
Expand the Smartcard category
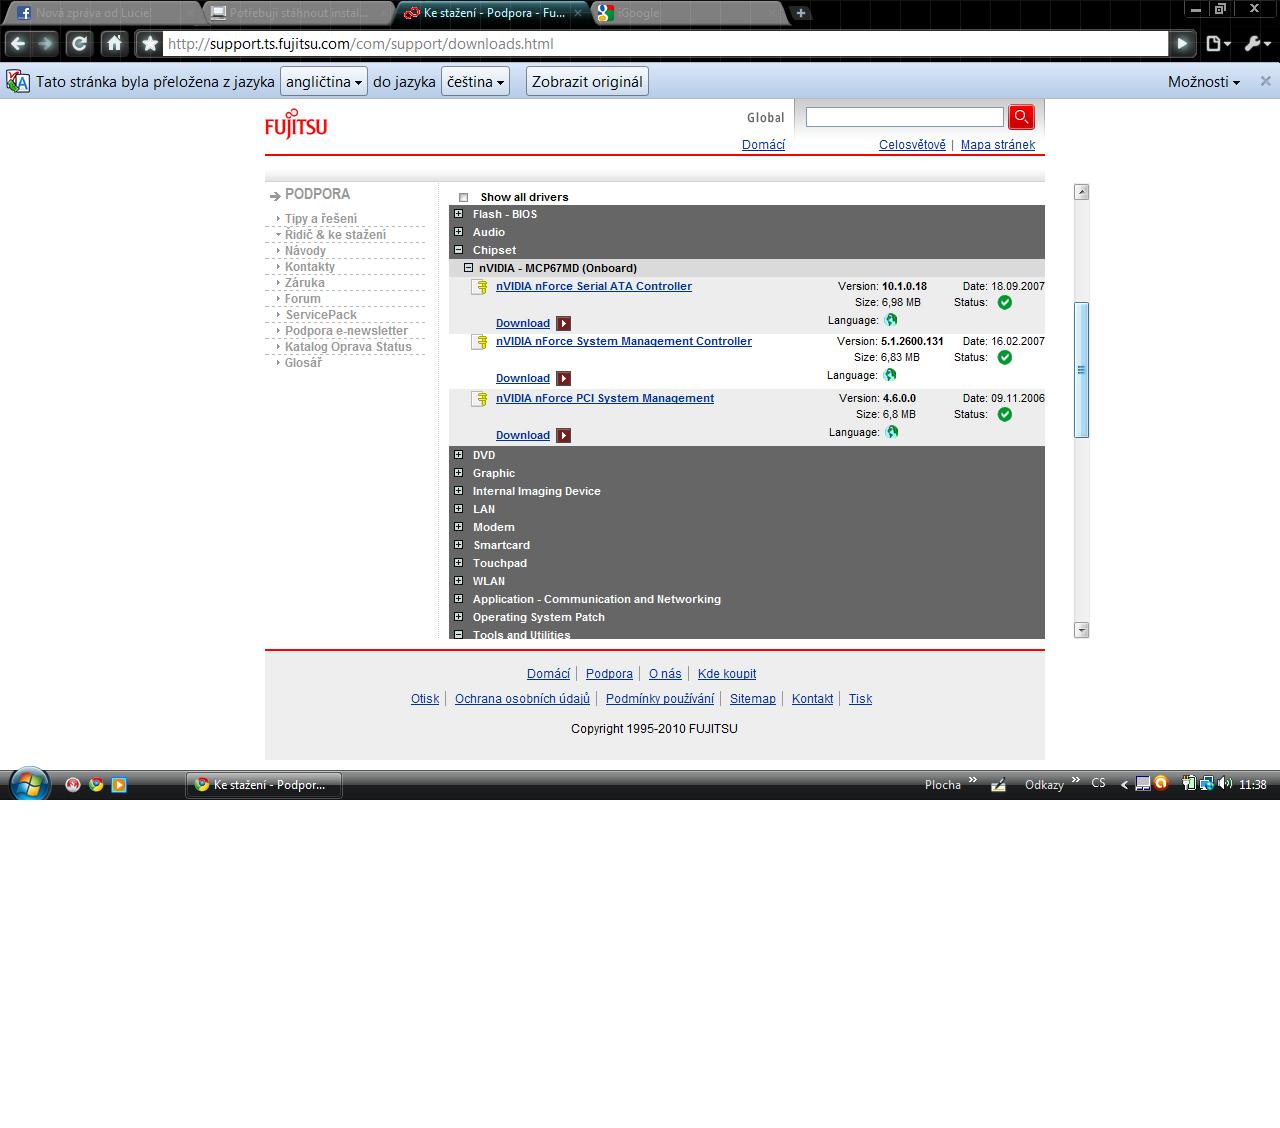pos(458,545)
